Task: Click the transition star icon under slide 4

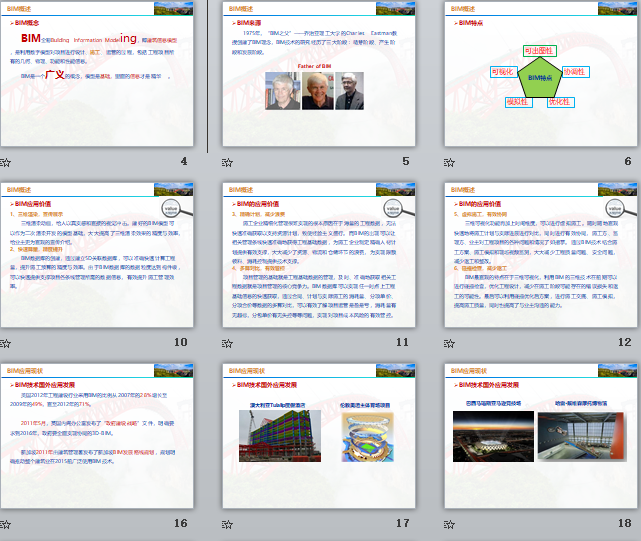Action: (x=6, y=162)
